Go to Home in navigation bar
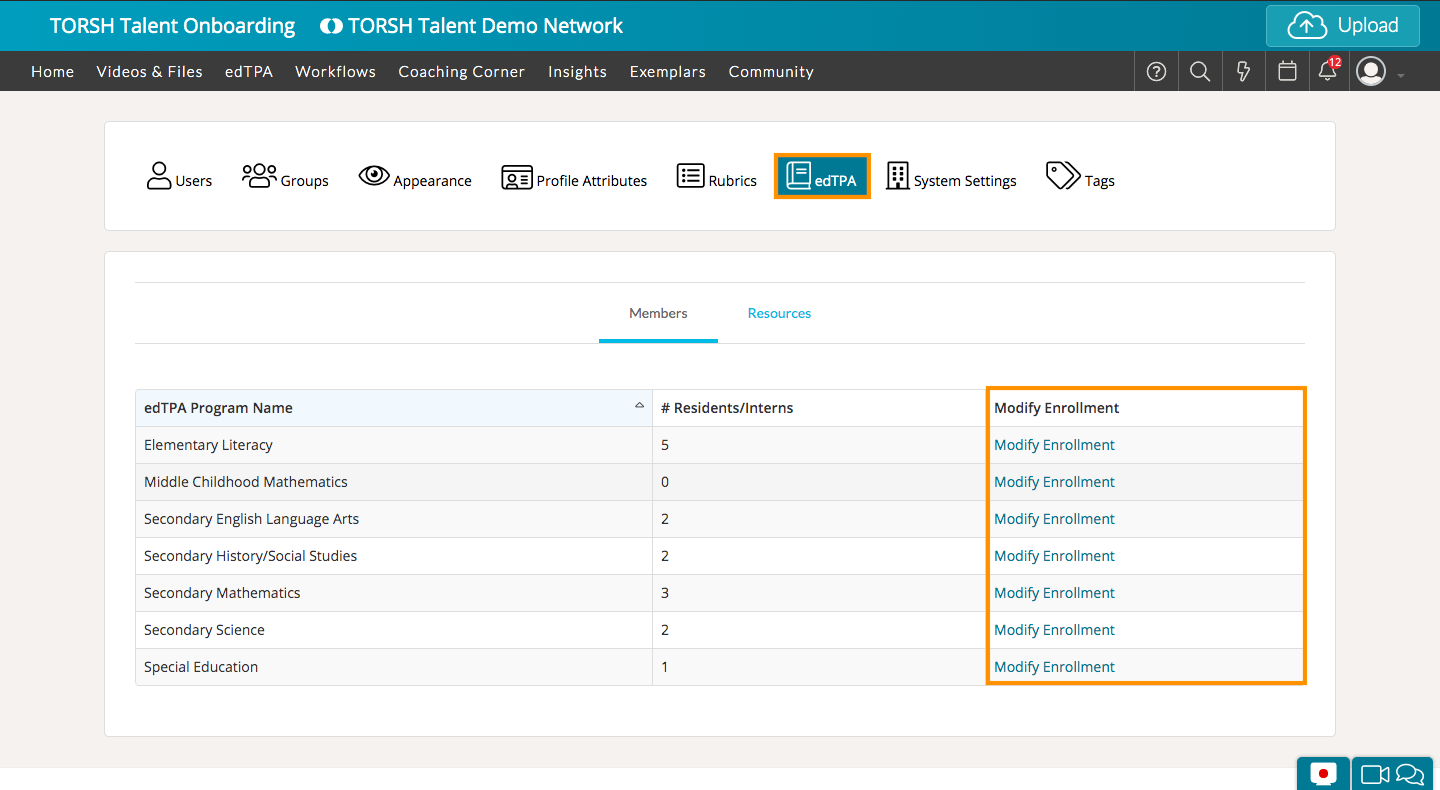Screen dimensions: 1440x790 pyautogui.click(x=52, y=71)
